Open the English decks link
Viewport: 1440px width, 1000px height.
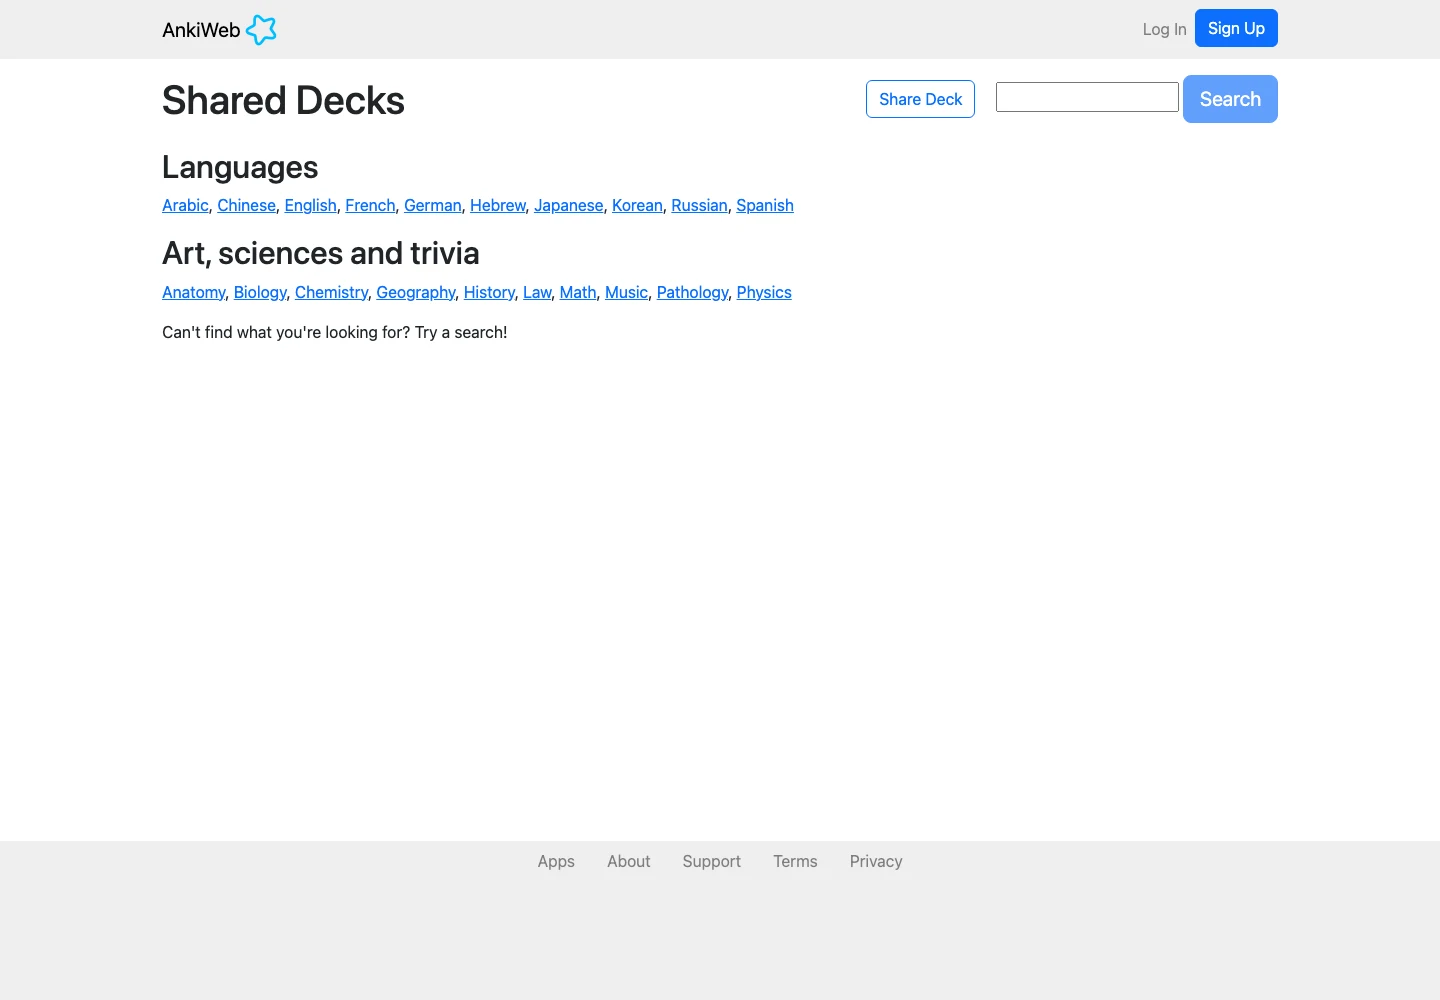coord(310,205)
